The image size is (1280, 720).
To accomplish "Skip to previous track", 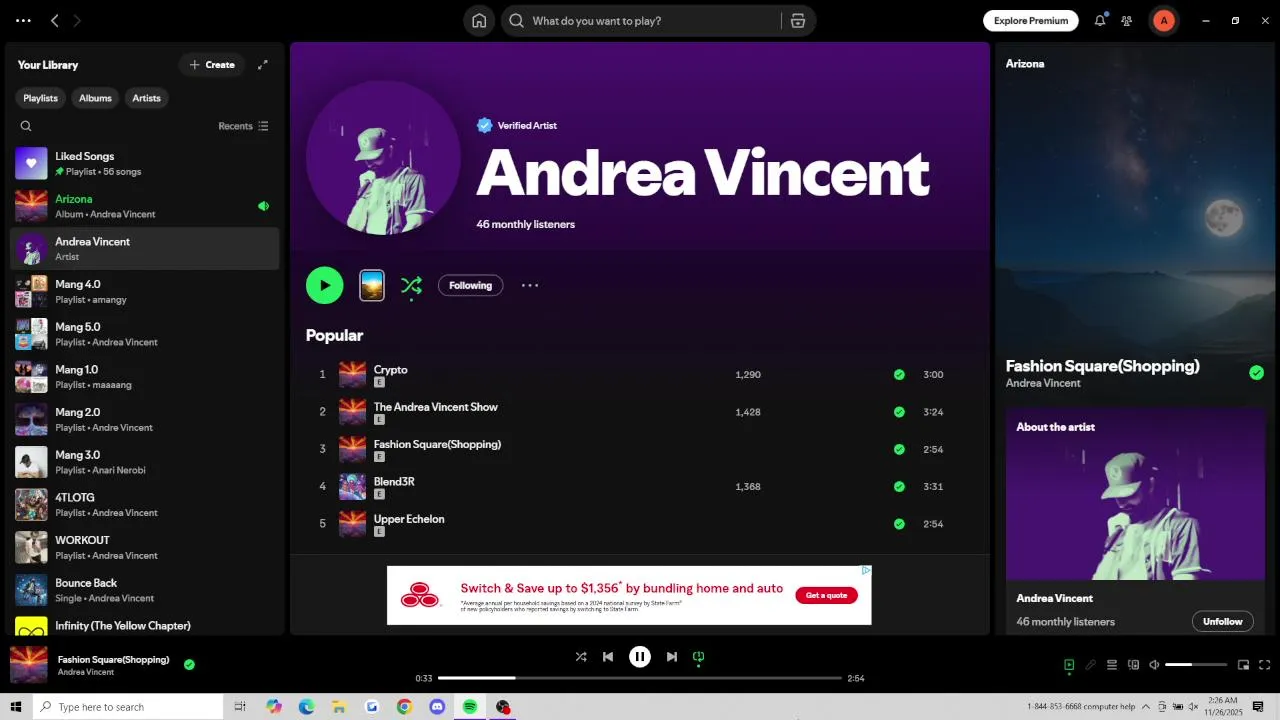I will click(x=608, y=657).
